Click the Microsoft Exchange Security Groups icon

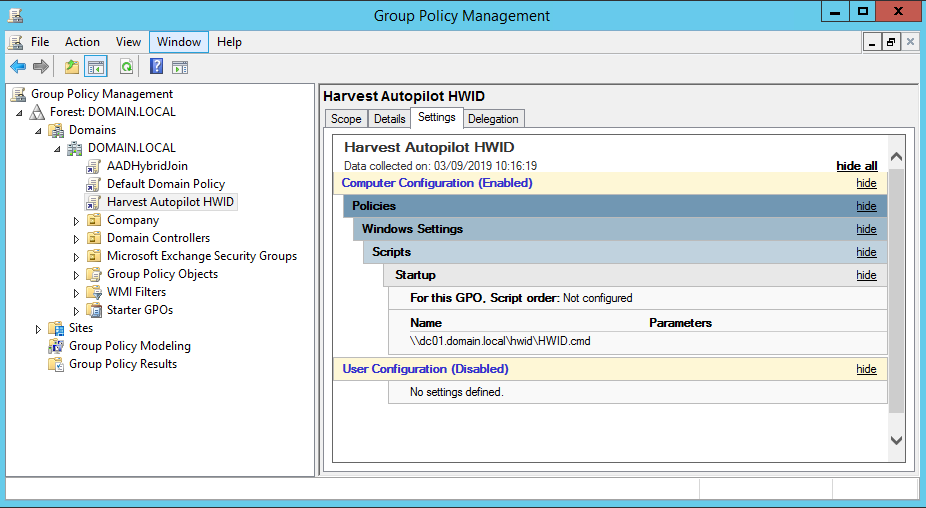pos(94,256)
